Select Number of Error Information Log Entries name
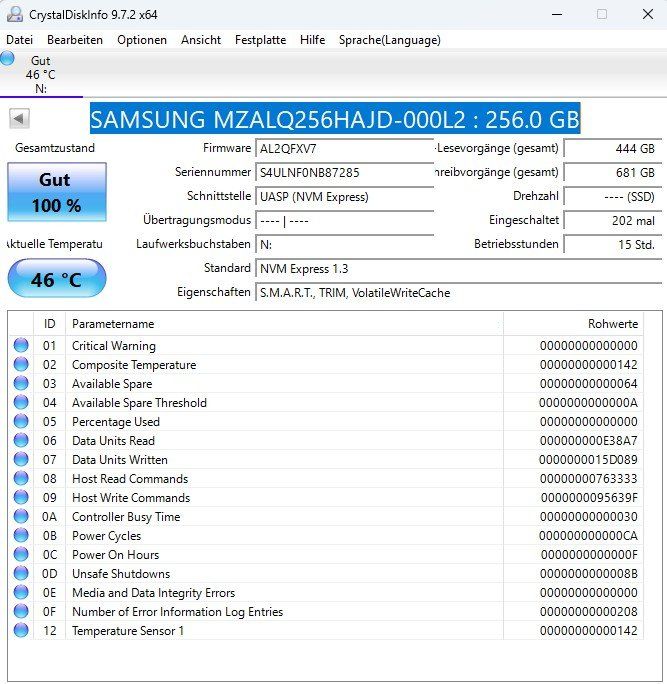This screenshot has width=667, height=684. point(178,612)
